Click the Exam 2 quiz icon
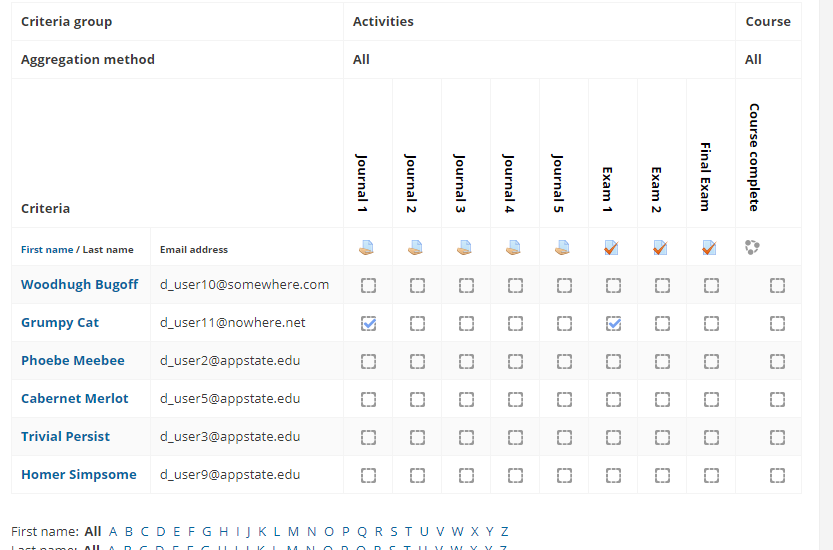Image resolution: width=833 pixels, height=550 pixels. click(x=660, y=248)
